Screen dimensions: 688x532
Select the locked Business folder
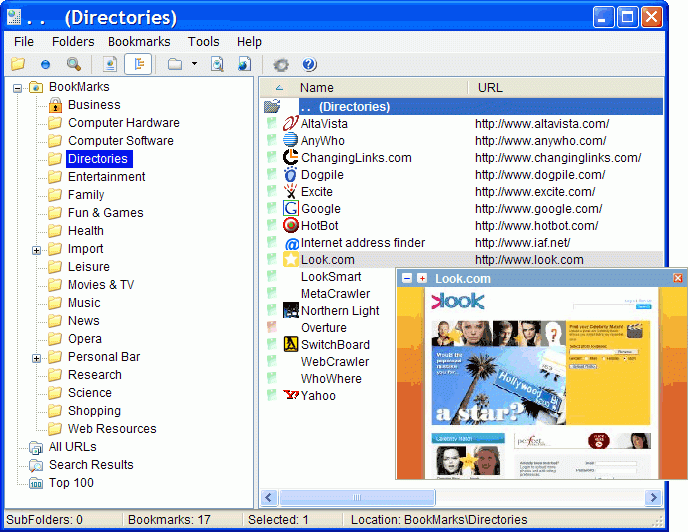[x=94, y=105]
